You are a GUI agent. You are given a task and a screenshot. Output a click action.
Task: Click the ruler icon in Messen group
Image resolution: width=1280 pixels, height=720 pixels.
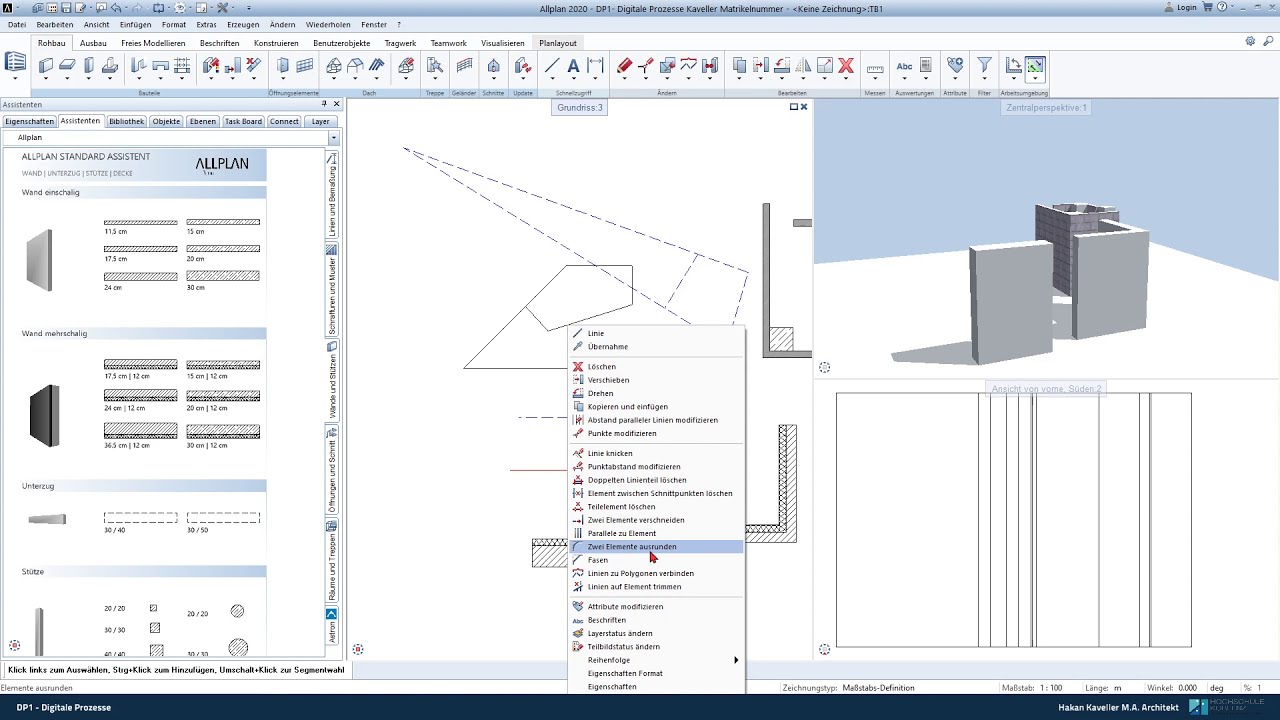pyautogui.click(x=875, y=68)
